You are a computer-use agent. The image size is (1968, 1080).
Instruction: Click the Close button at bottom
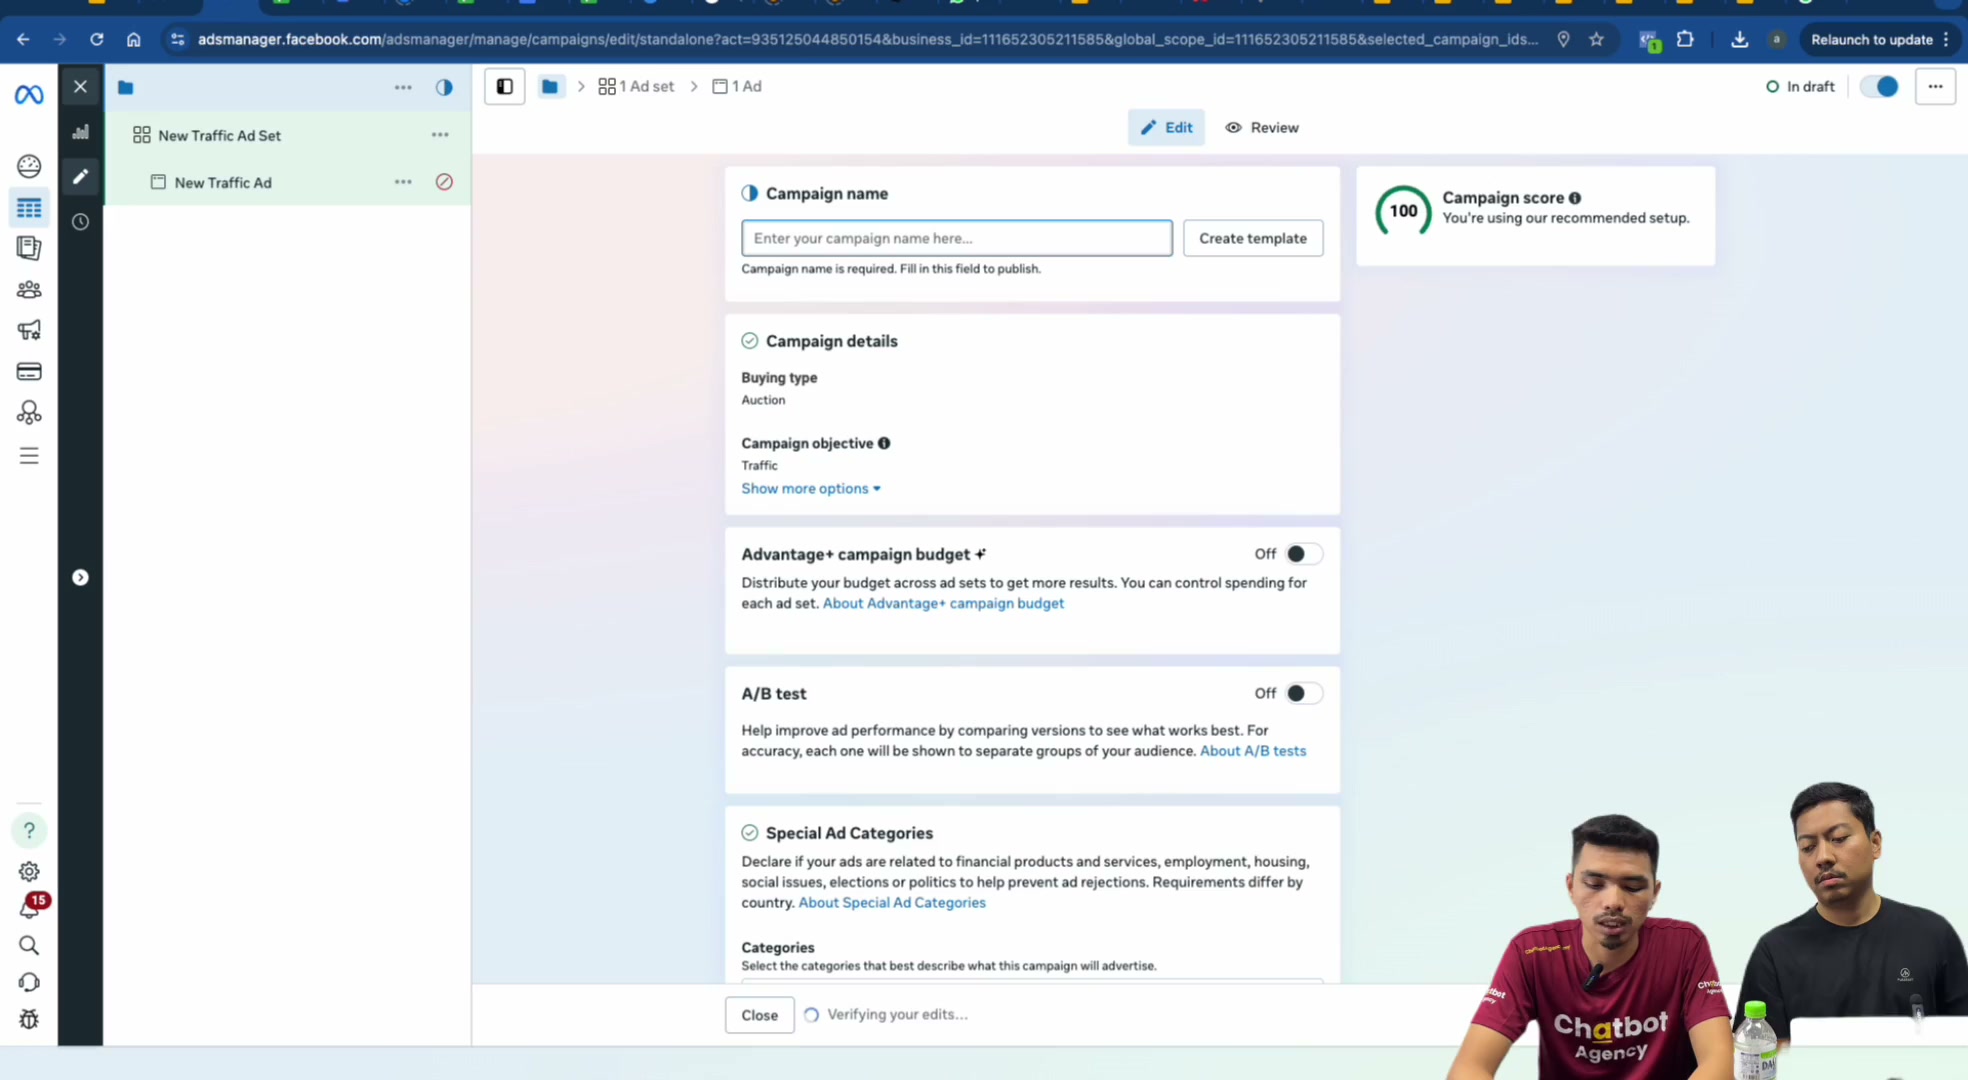[x=759, y=1015]
